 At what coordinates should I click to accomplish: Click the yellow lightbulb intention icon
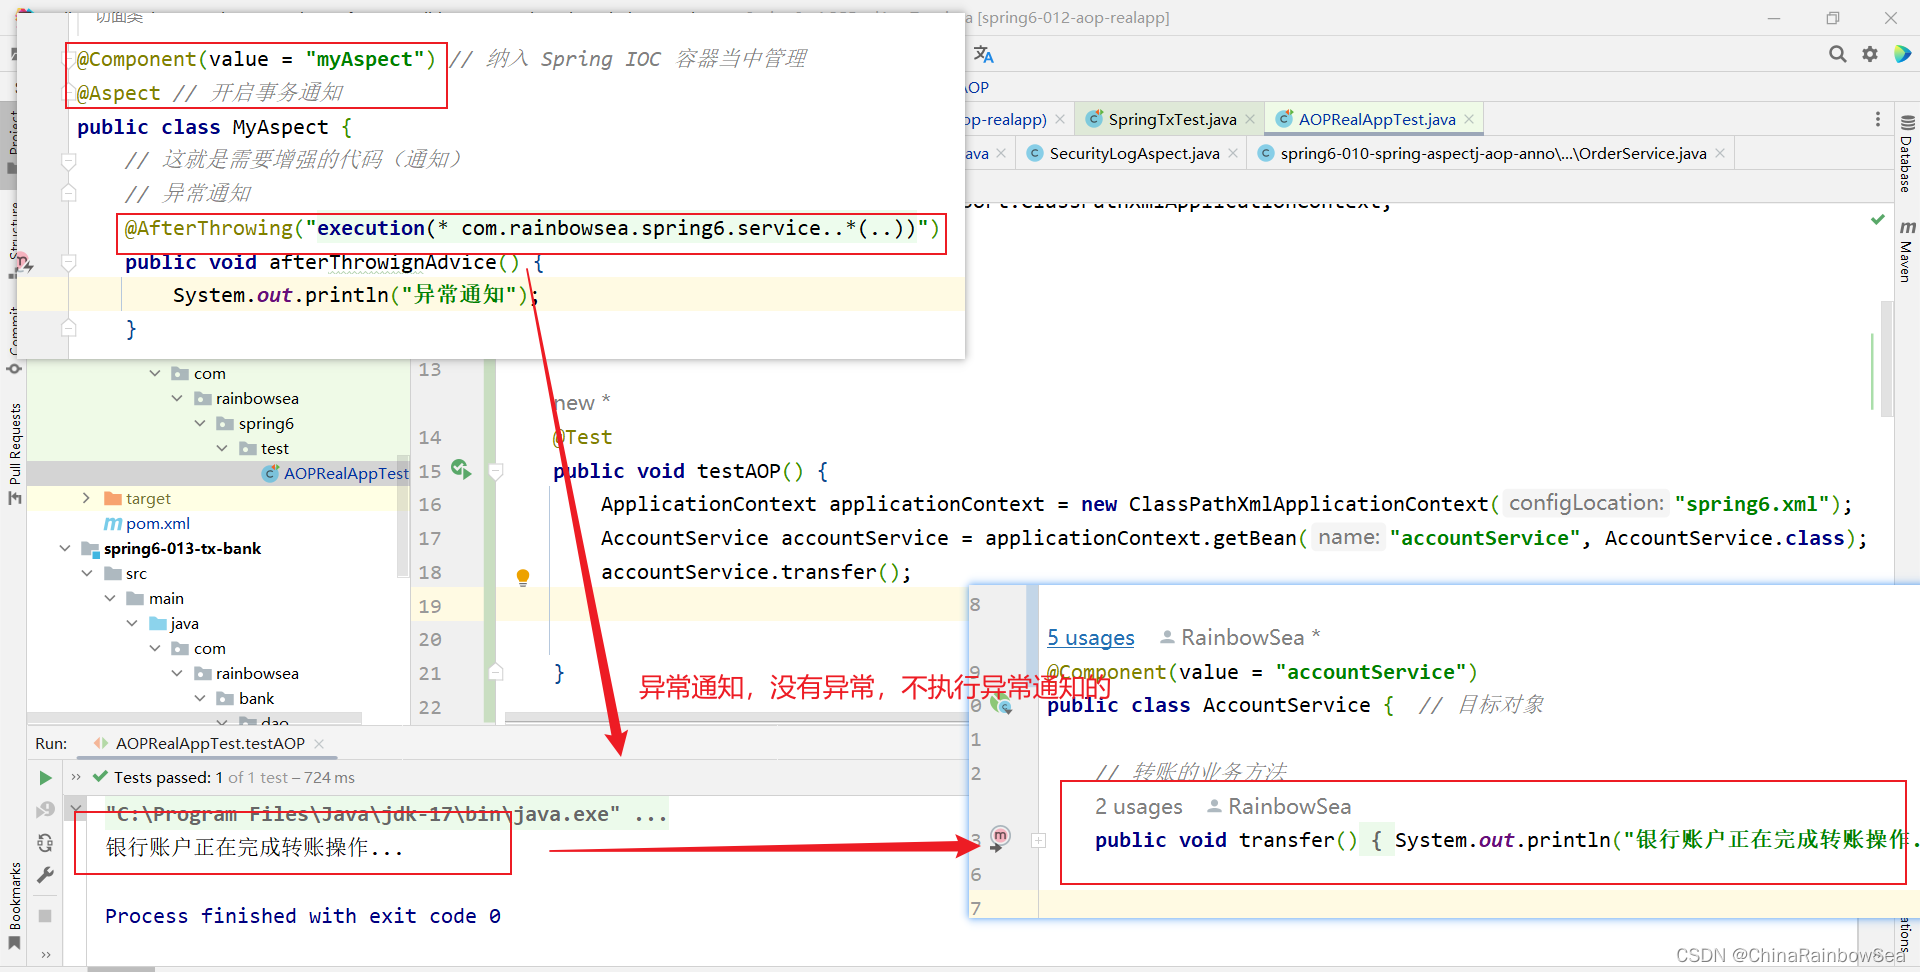pos(522,576)
